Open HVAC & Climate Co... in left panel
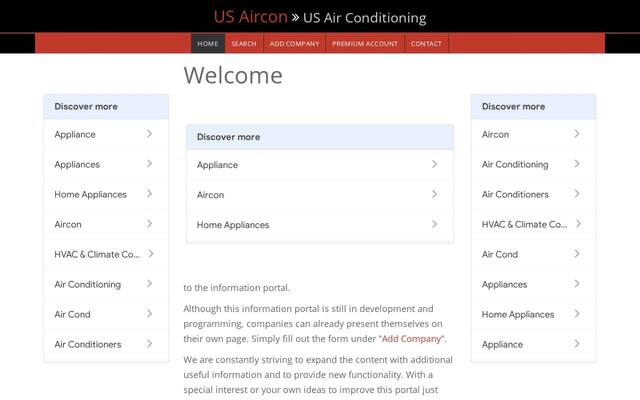This screenshot has width=640, height=400. click(106, 254)
